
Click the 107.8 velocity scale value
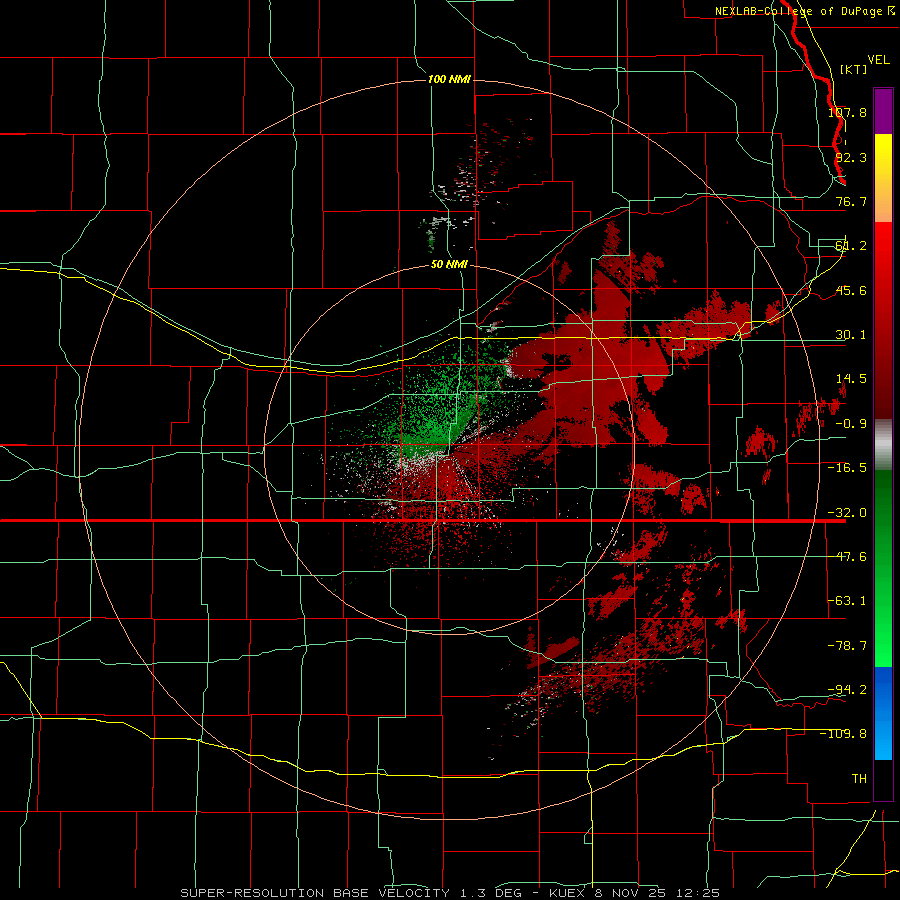(x=847, y=112)
